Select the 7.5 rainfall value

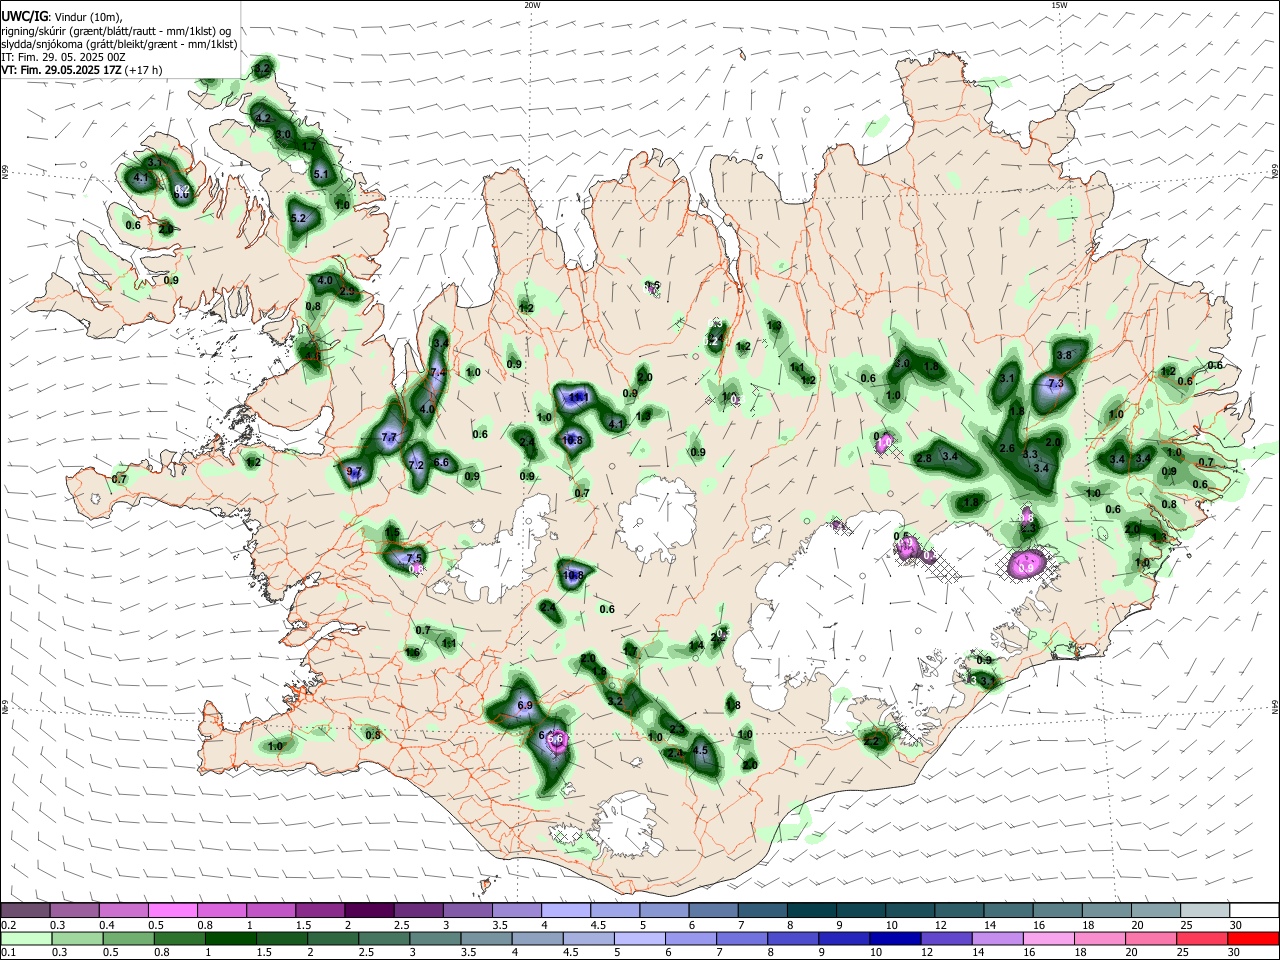point(414,557)
